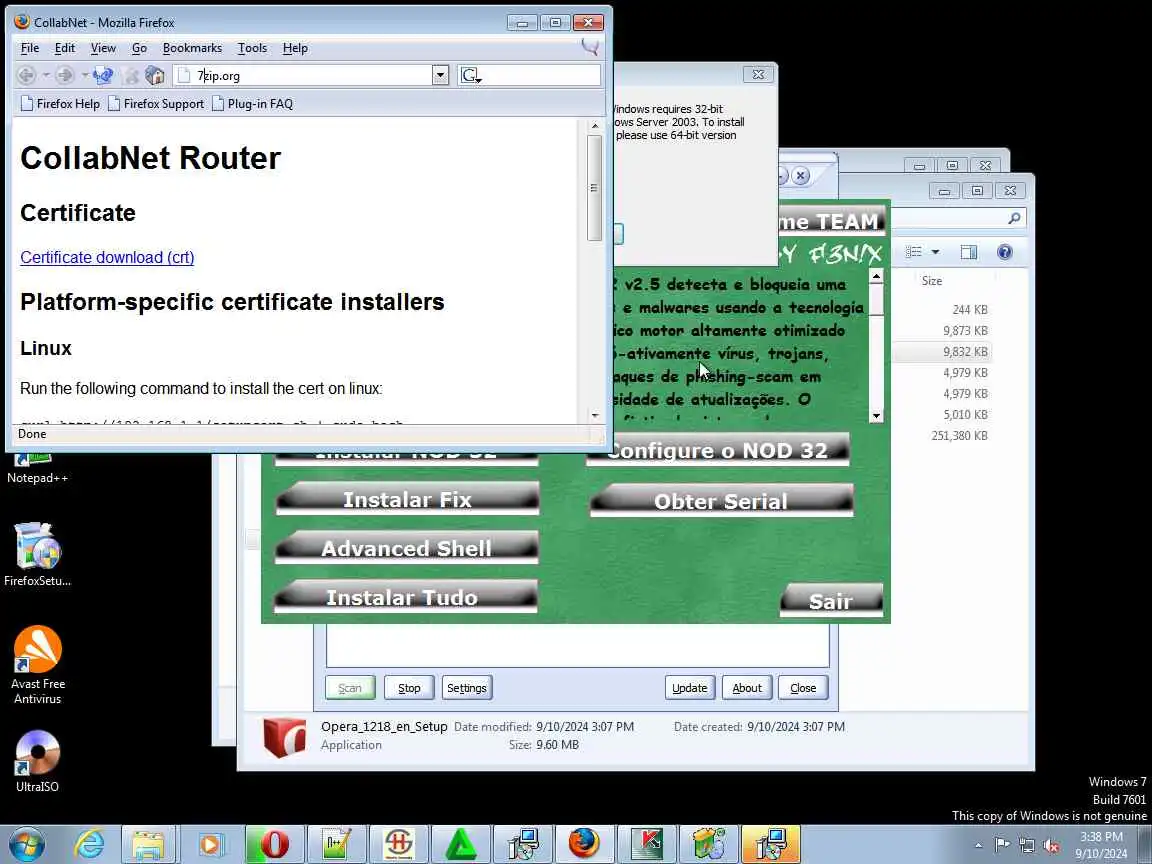
Task: Click Opera installer icon in details pane
Action: [284, 737]
